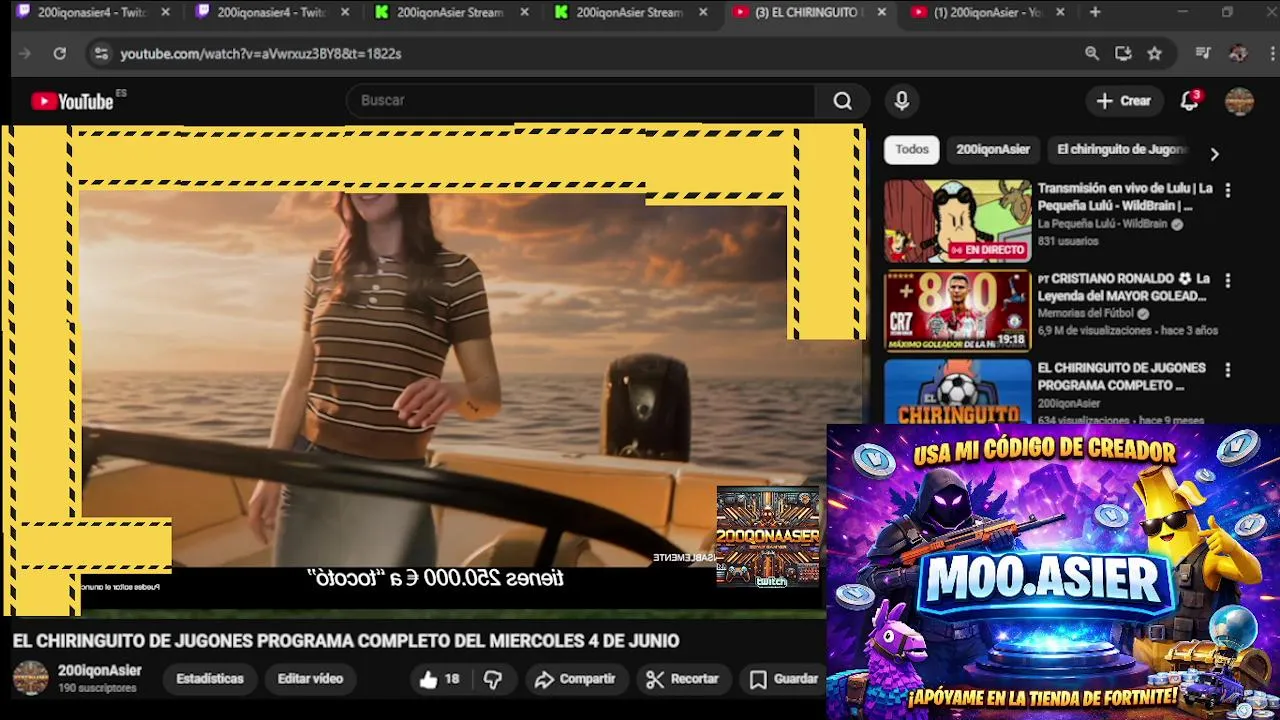Screen dimensions: 1280x720
Task: Filter suggestions by 200iqonAsier chip
Action: click(x=993, y=149)
